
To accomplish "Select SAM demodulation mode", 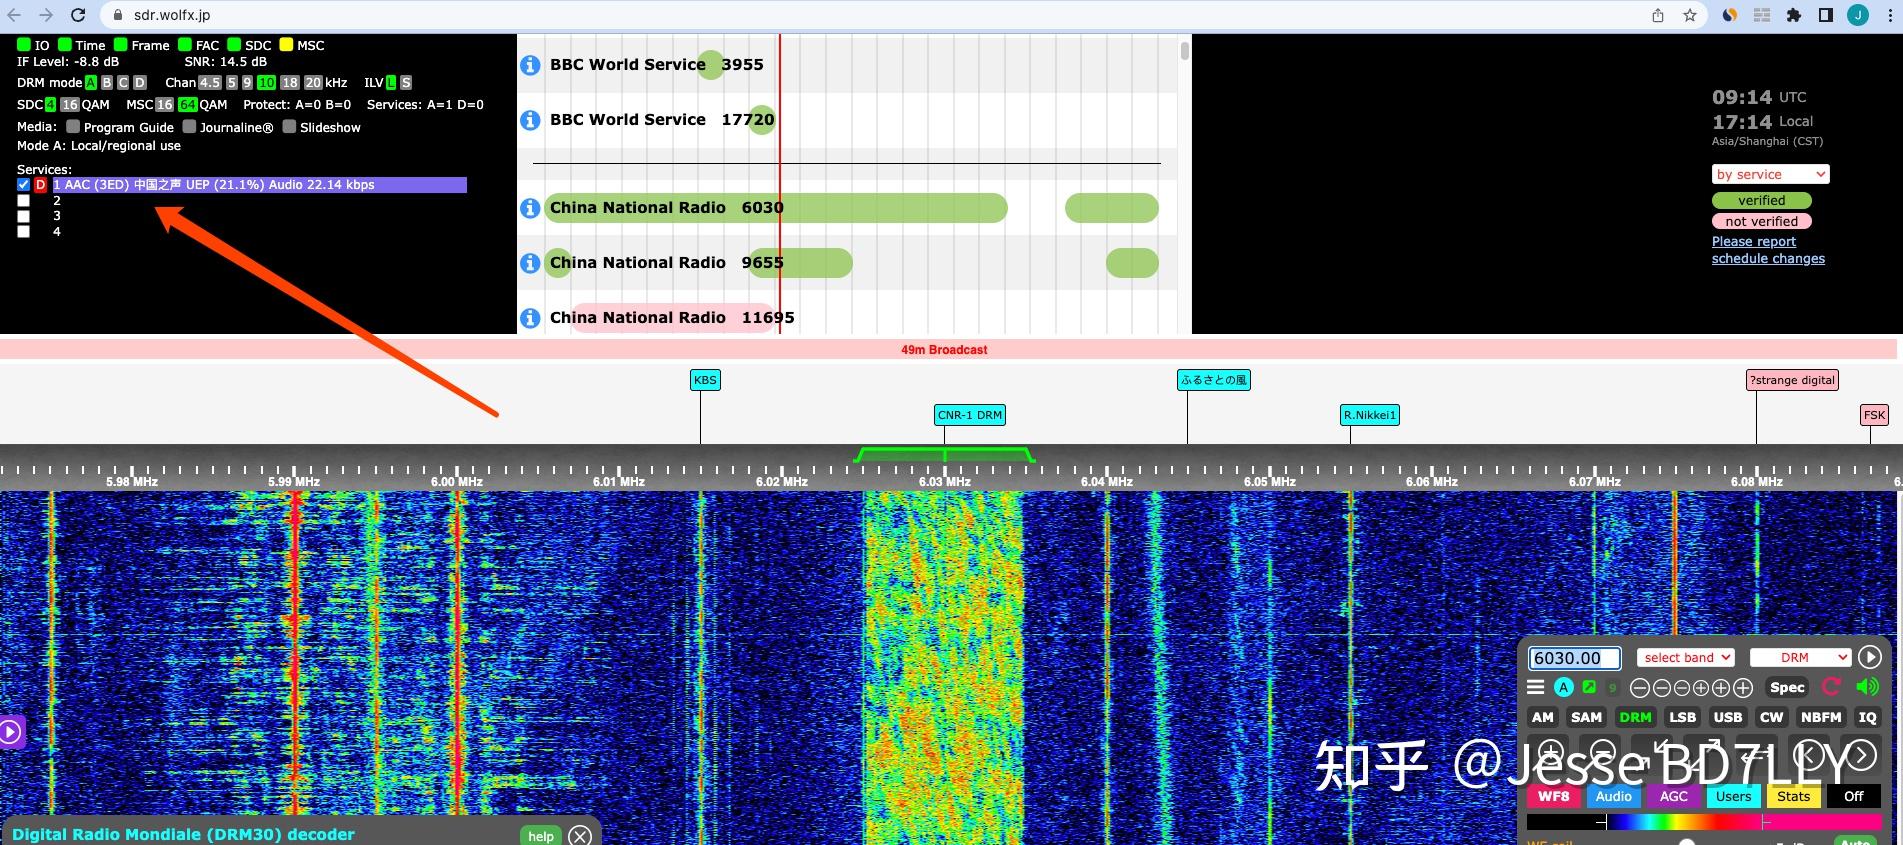I will [1586, 717].
